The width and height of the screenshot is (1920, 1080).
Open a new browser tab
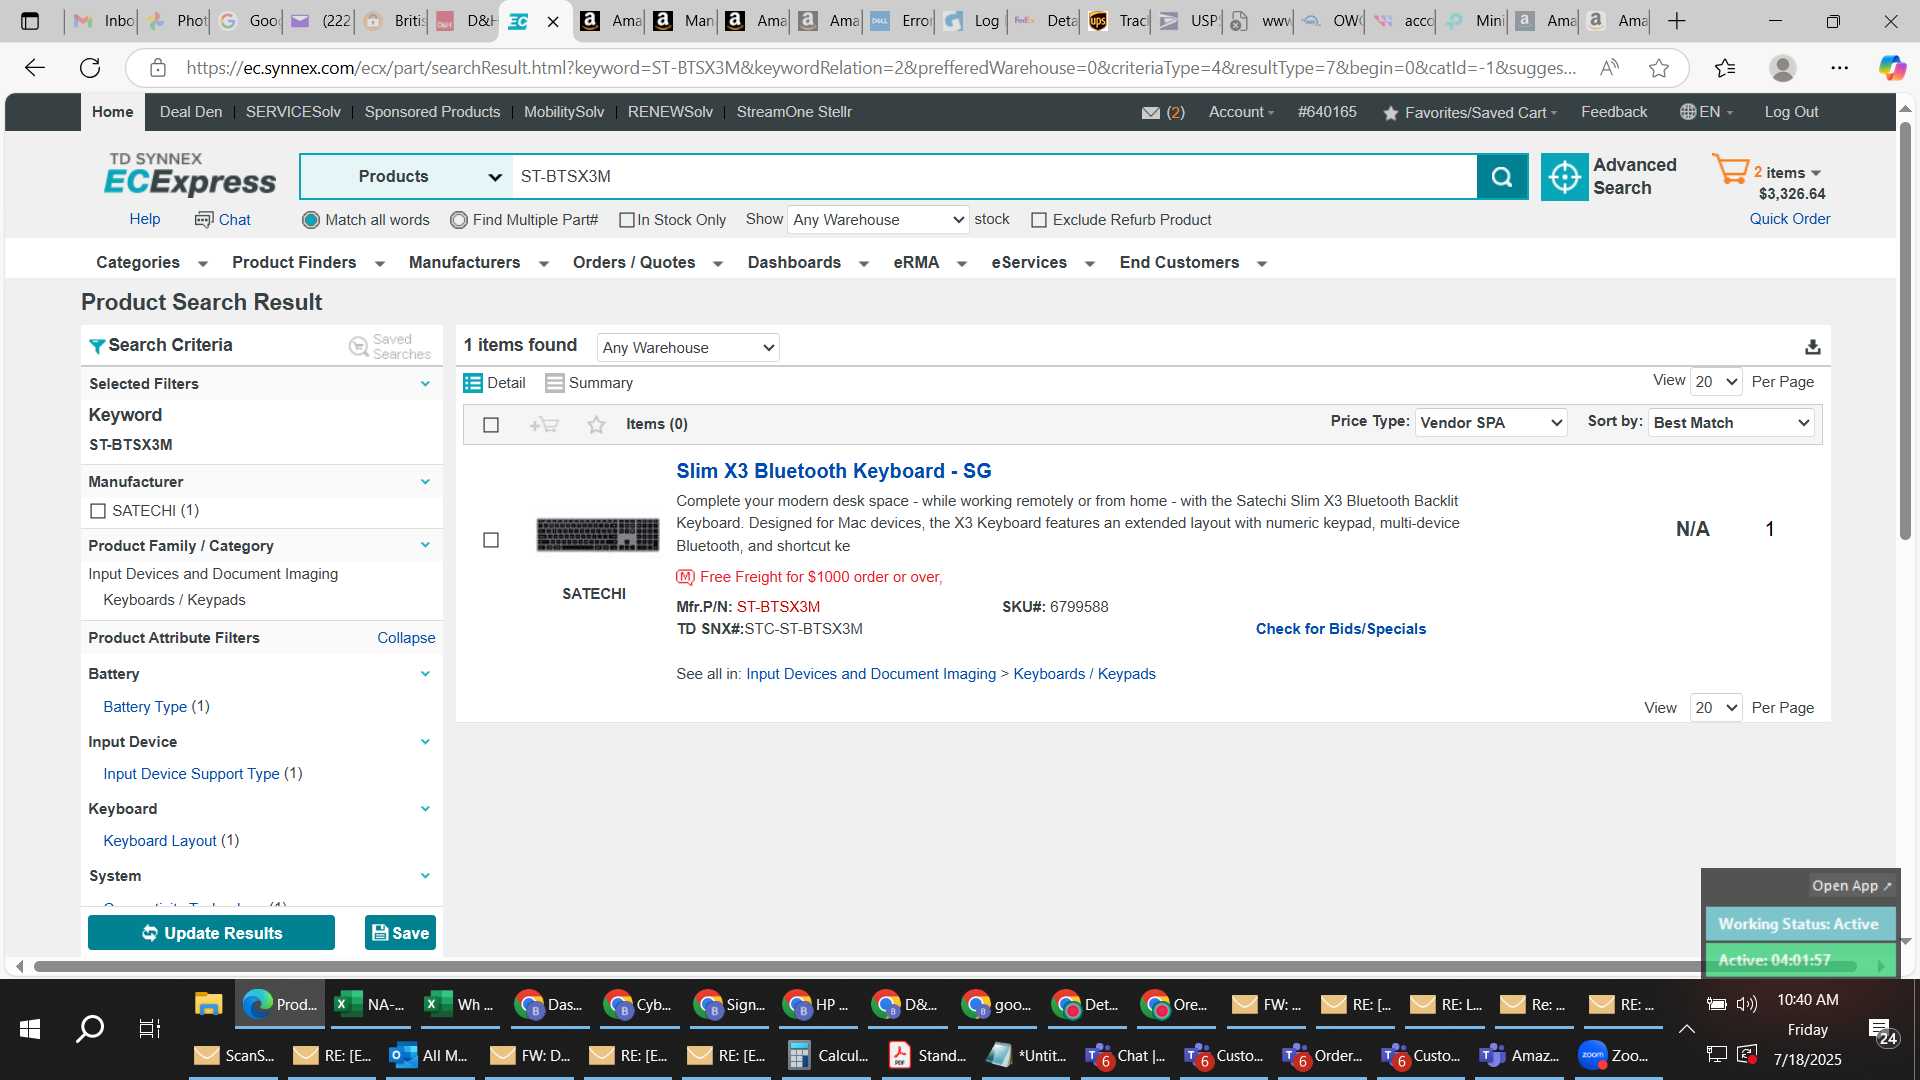1677,21
